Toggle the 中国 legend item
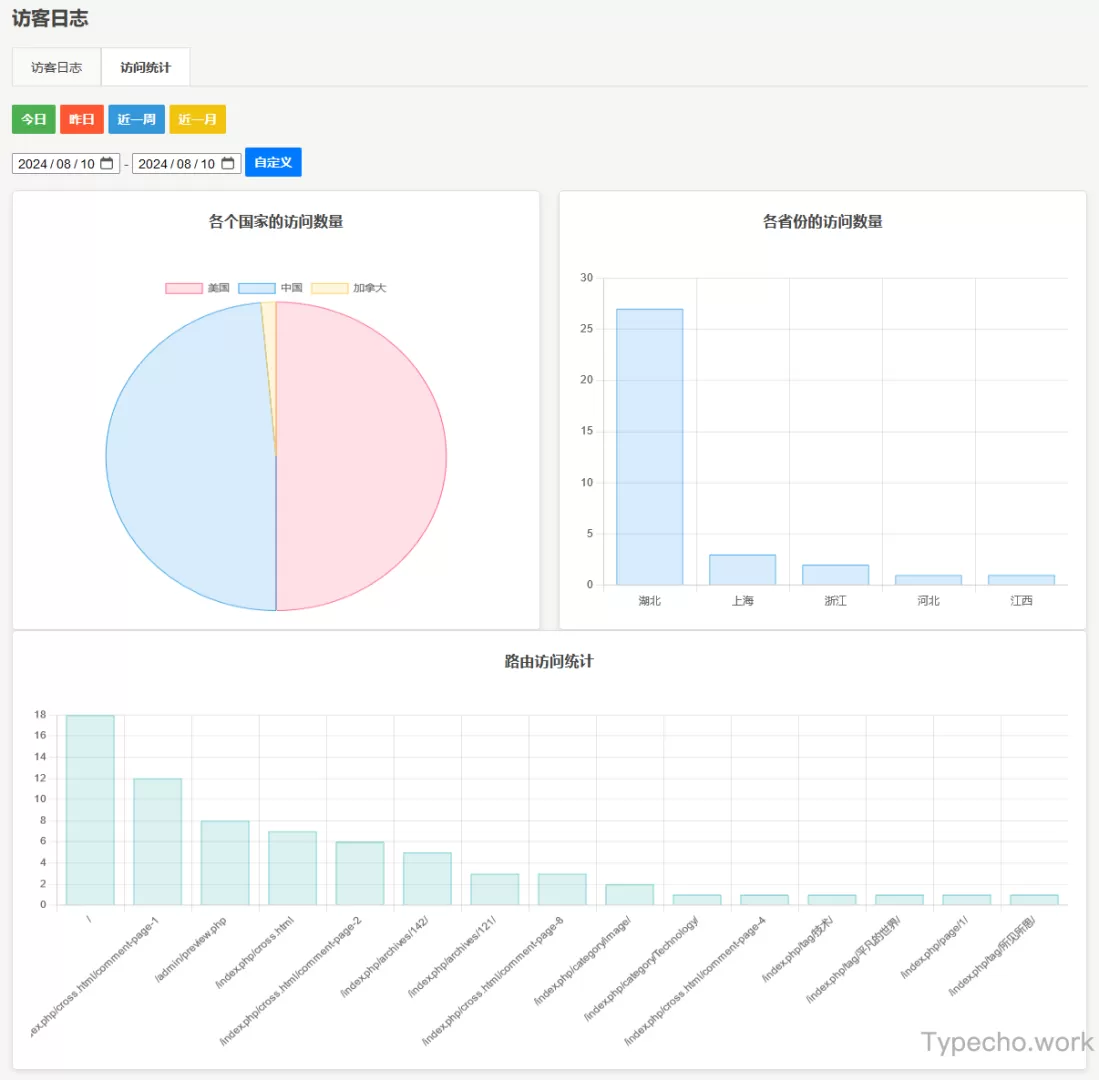 click(x=270, y=288)
